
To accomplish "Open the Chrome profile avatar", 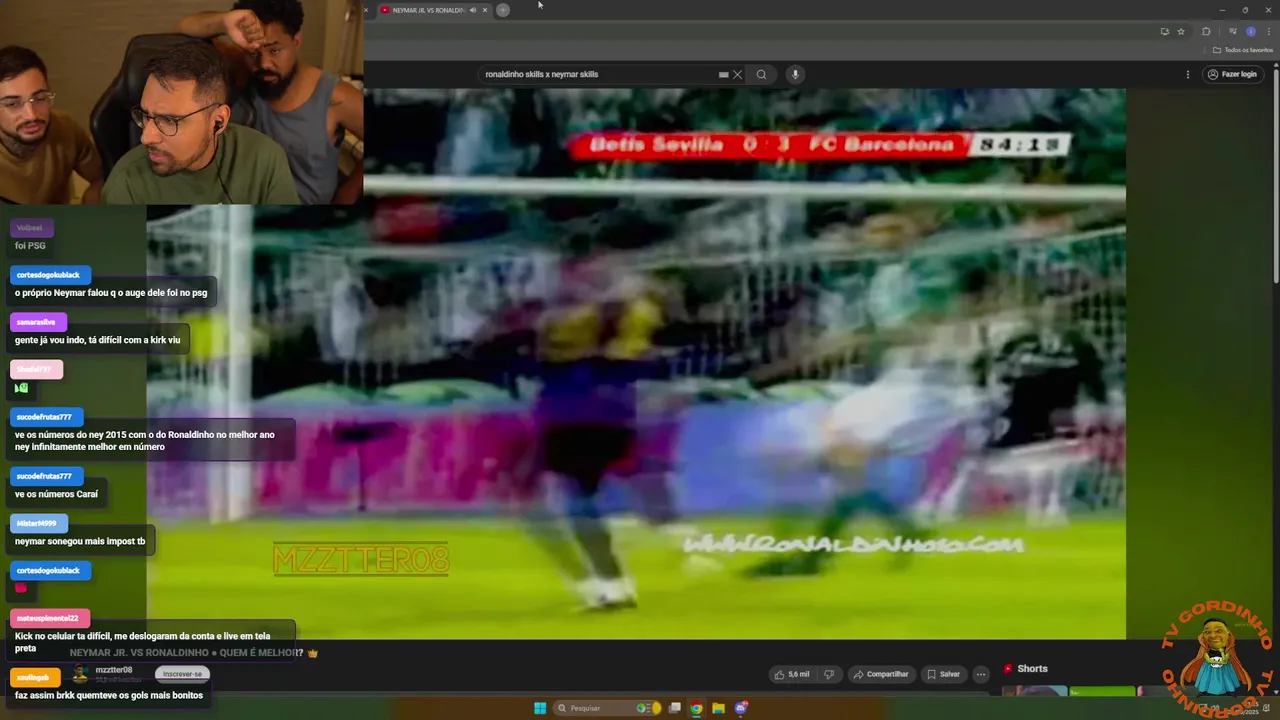I will (1250, 31).
